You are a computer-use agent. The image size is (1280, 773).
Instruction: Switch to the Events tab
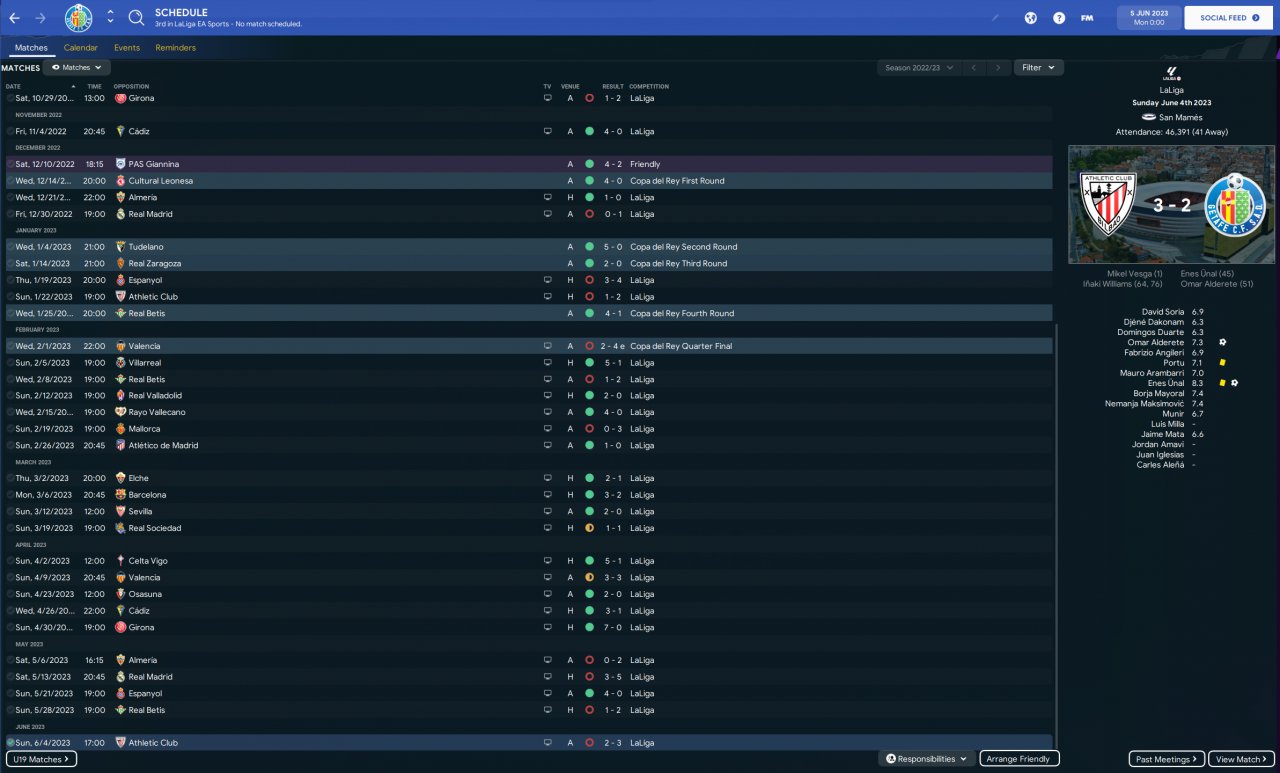click(x=127, y=48)
